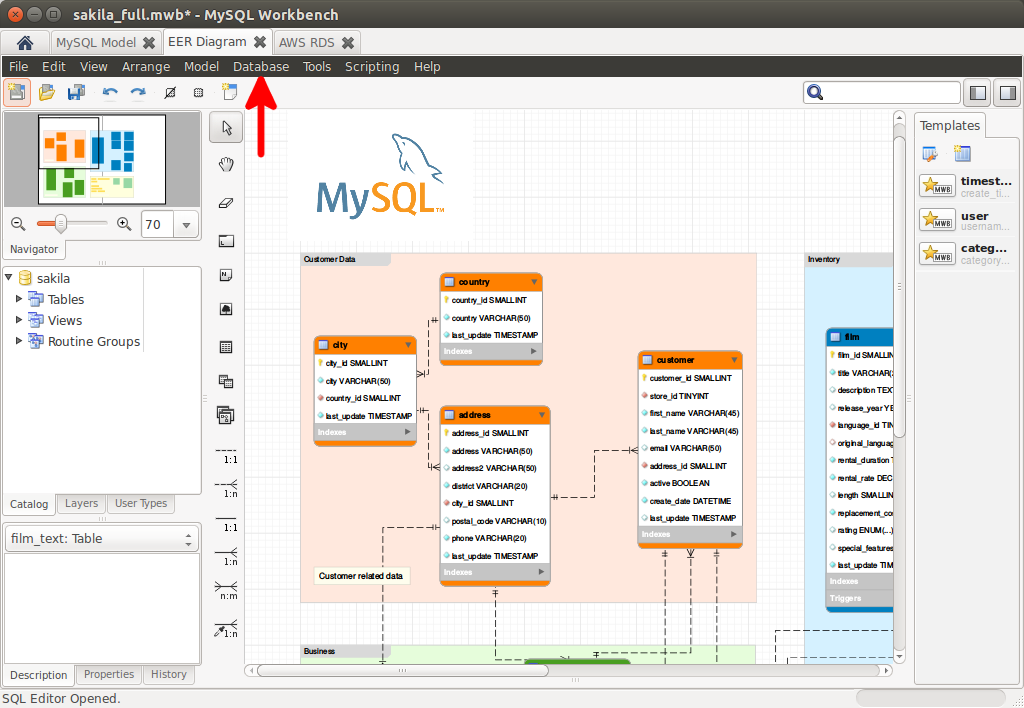
Task: Click the diagram navigator thumbnail
Action: [102, 159]
